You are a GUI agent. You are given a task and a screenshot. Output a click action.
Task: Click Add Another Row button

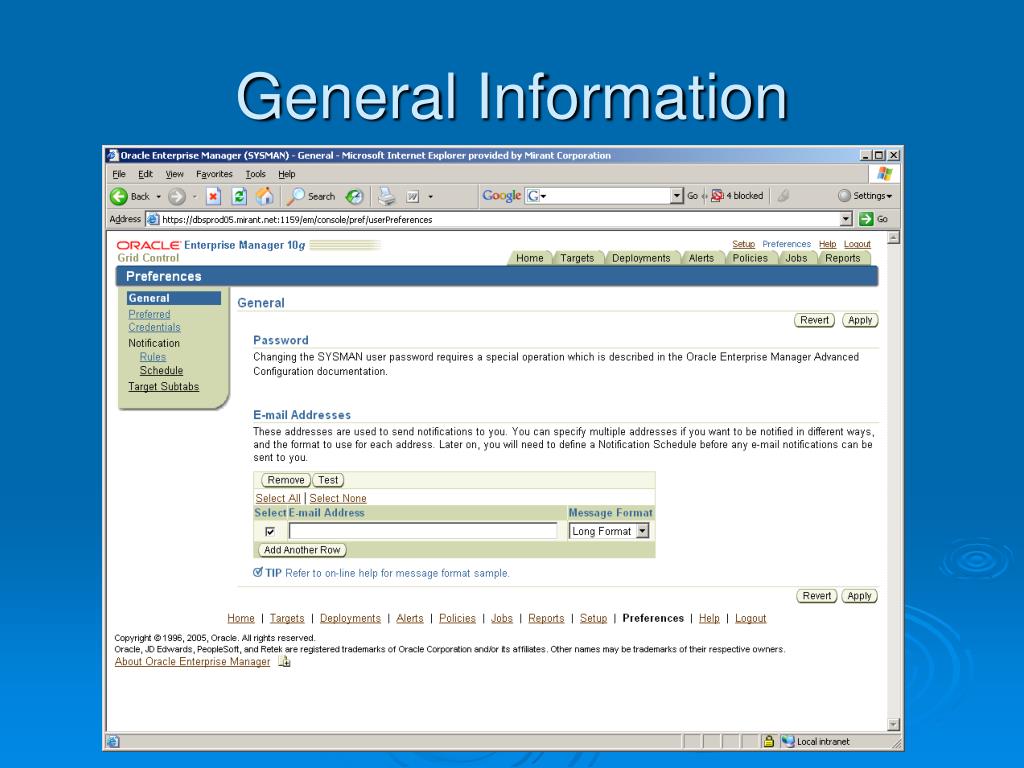(302, 550)
